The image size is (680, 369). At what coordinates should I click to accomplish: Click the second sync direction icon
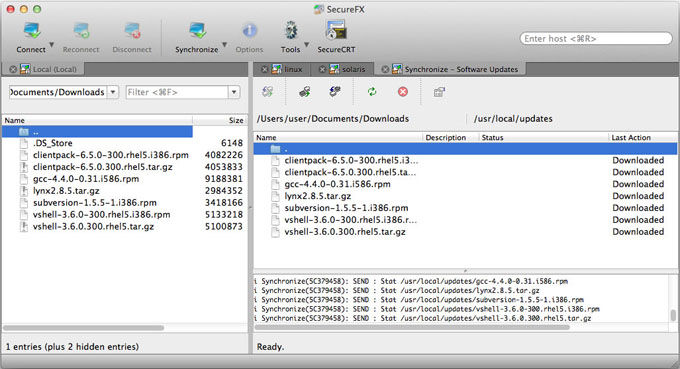pyautogui.click(x=305, y=91)
